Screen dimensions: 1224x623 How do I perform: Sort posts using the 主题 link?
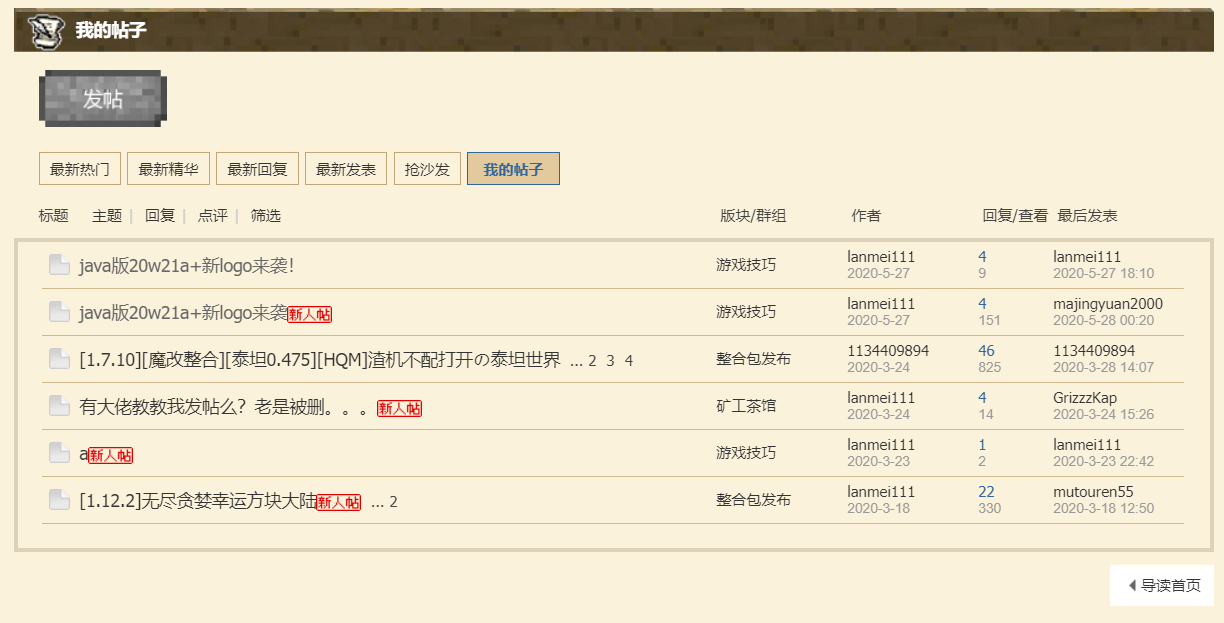106,214
